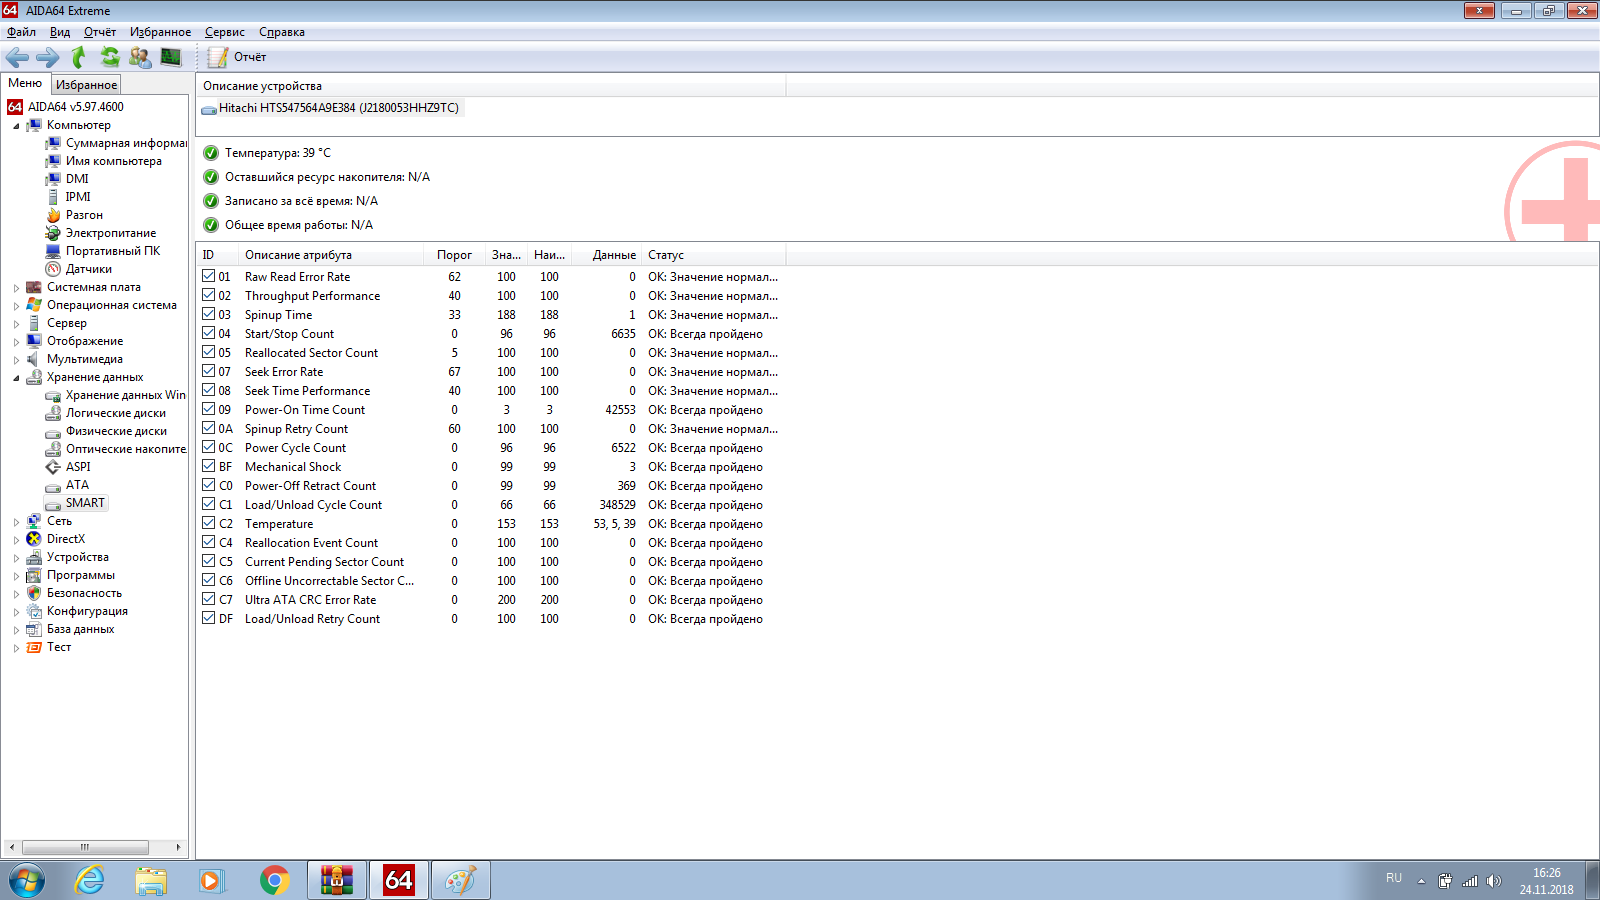The width and height of the screenshot is (1600, 900).
Task: Select the ATA disk icon
Action: 53,485
